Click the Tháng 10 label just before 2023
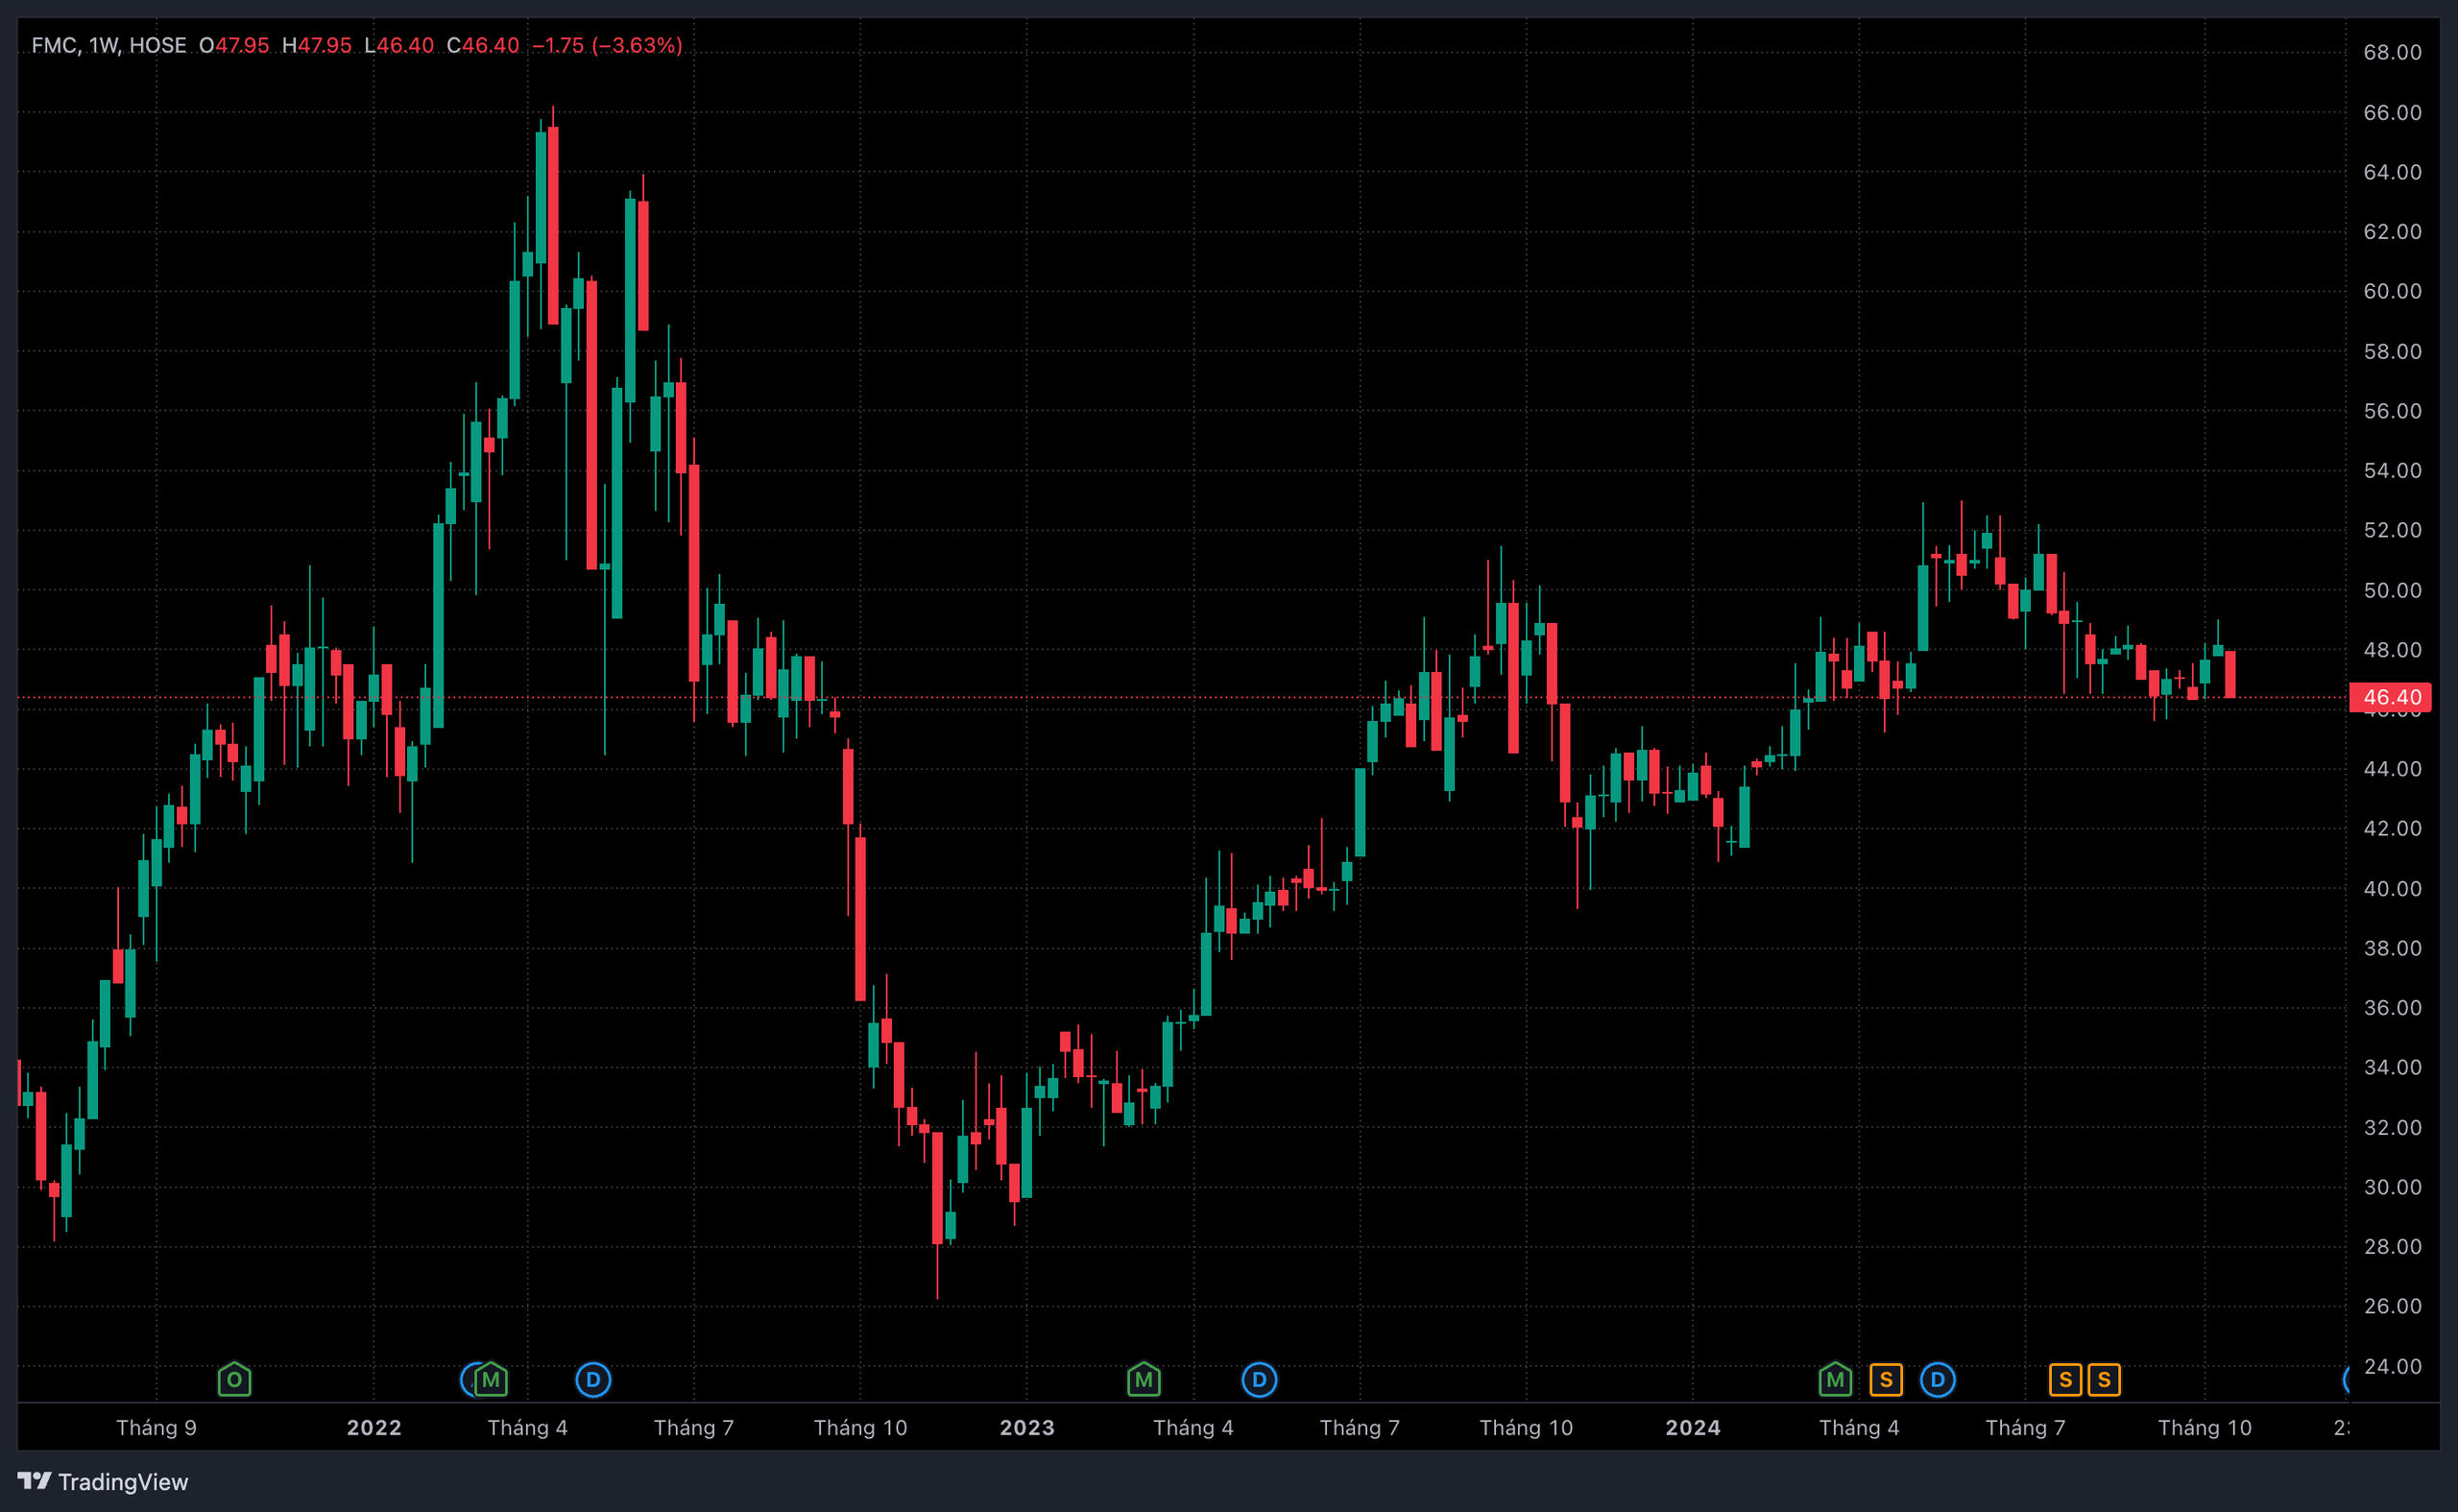 pos(860,1427)
